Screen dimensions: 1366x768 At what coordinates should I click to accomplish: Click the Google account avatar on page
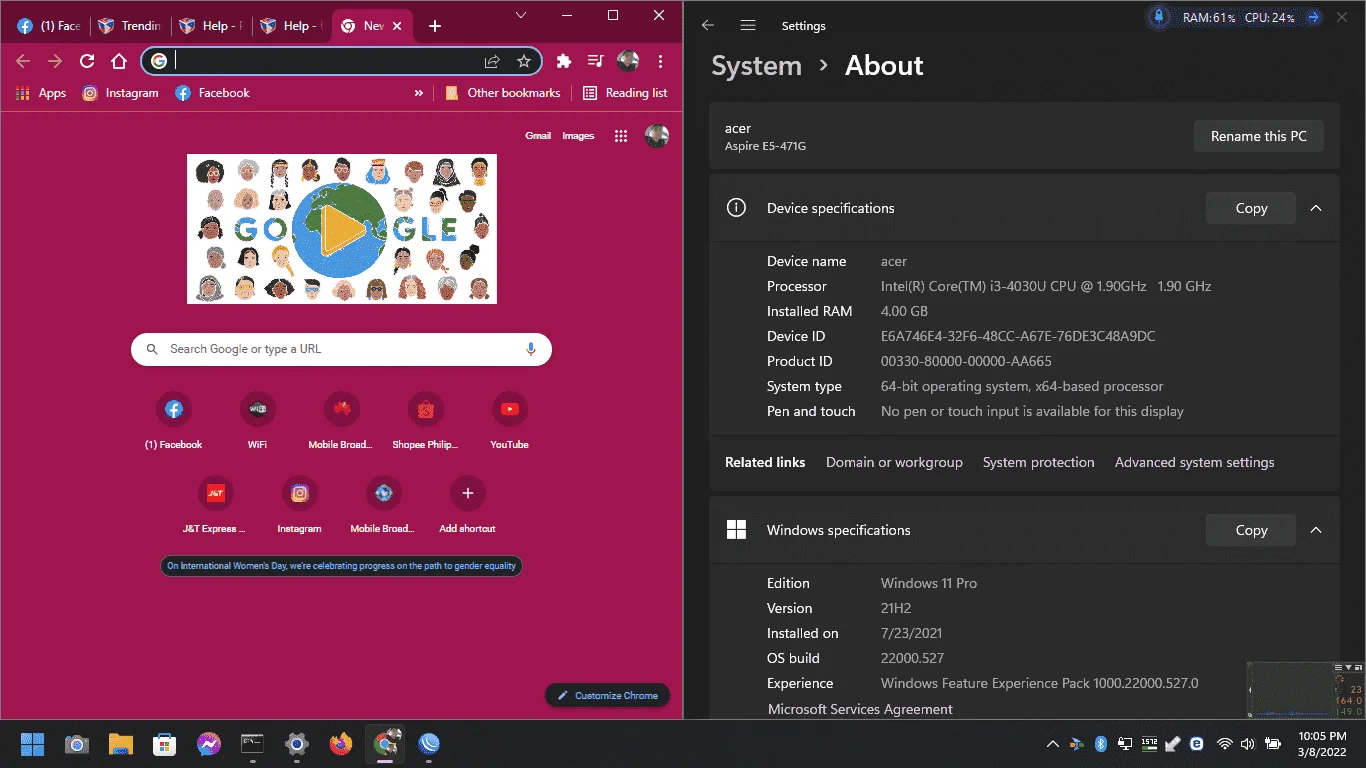coord(657,136)
